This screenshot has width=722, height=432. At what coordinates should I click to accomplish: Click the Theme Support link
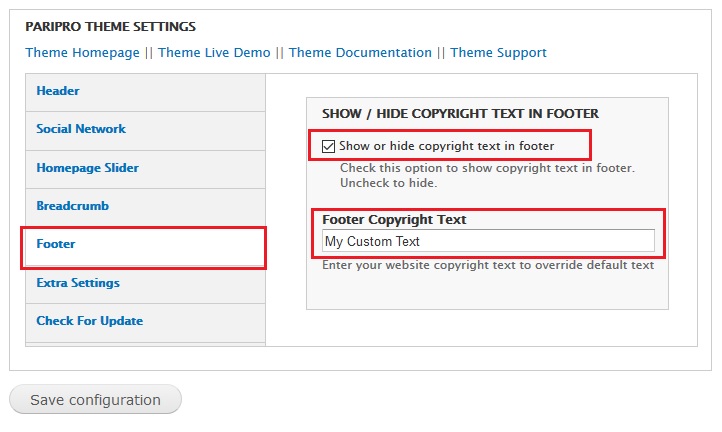[x=498, y=53]
